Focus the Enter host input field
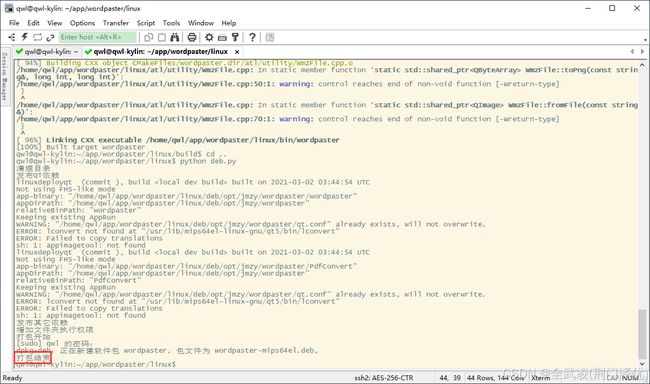 point(97,37)
